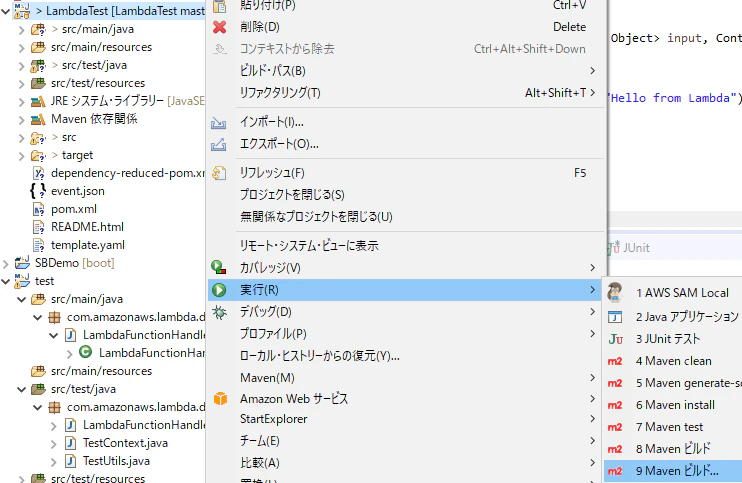The width and height of the screenshot is (742, 483).
Task: Expand the SBDemo project
Action: (x=6, y=263)
